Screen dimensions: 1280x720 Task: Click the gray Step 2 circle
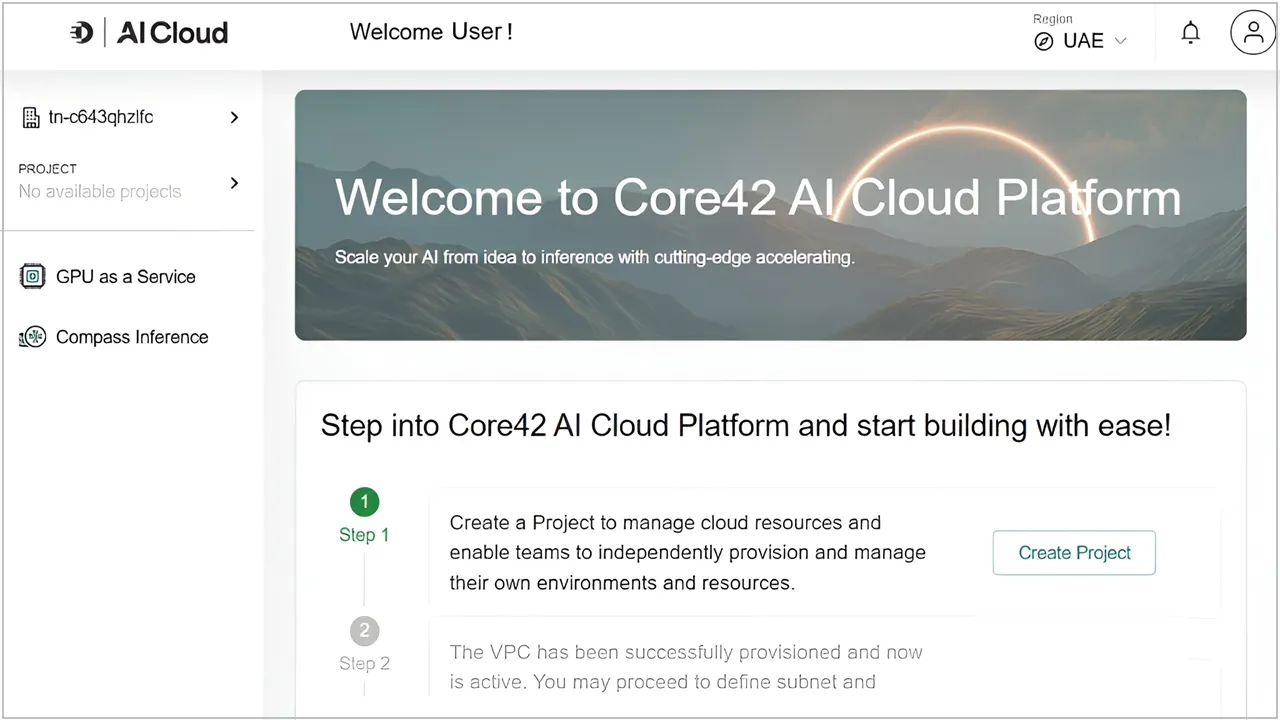[x=364, y=631]
